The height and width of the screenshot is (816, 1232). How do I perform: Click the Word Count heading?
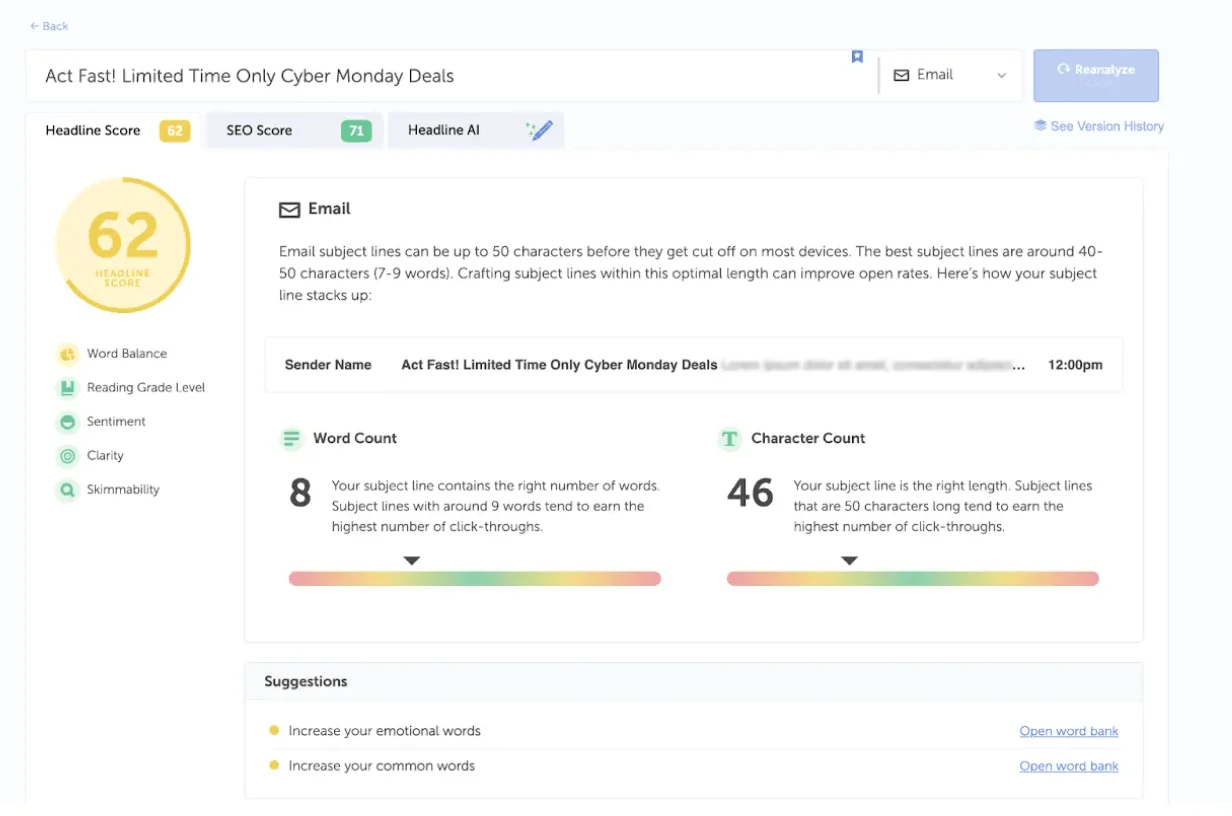click(x=355, y=438)
